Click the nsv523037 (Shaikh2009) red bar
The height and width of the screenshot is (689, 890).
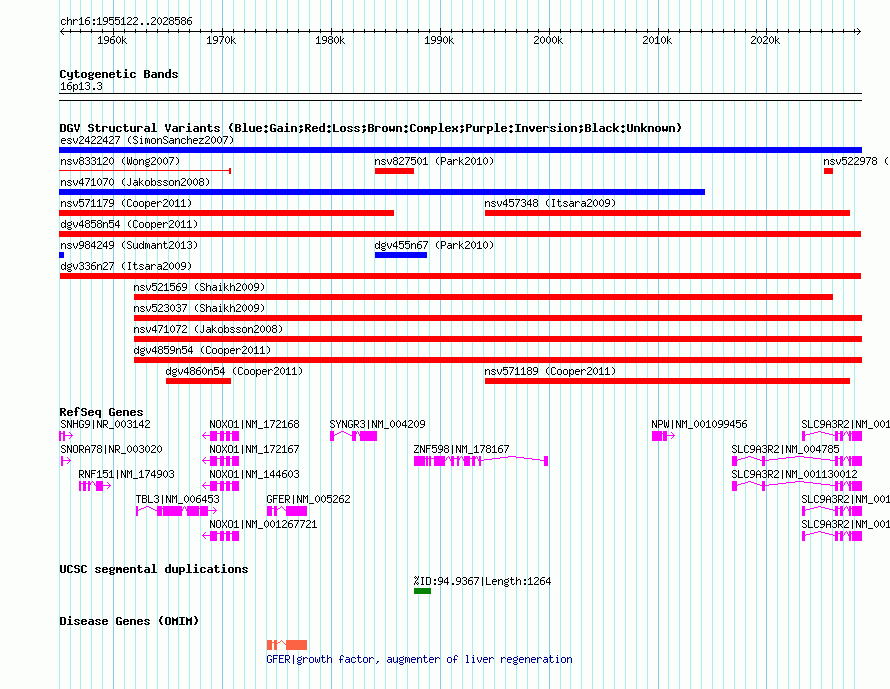(x=498, y=318)
